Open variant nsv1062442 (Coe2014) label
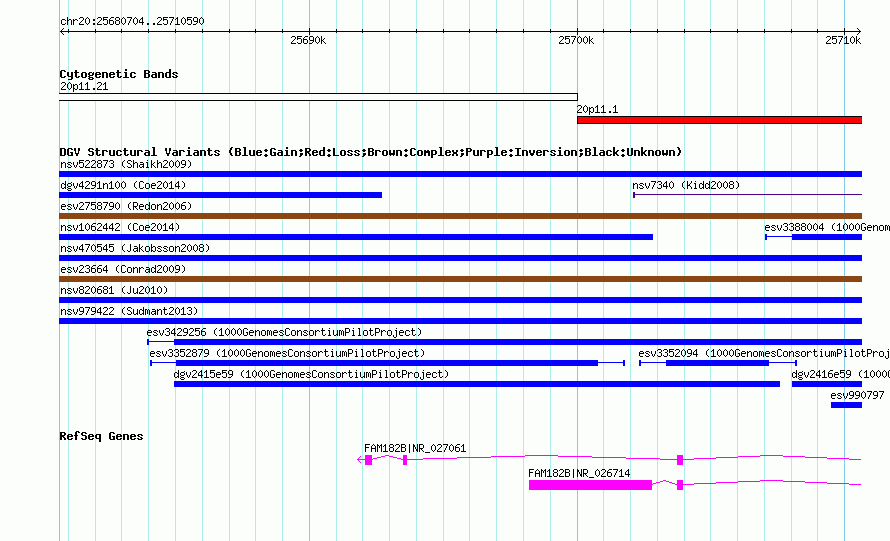890x541 pixels. tap(120, 227)
